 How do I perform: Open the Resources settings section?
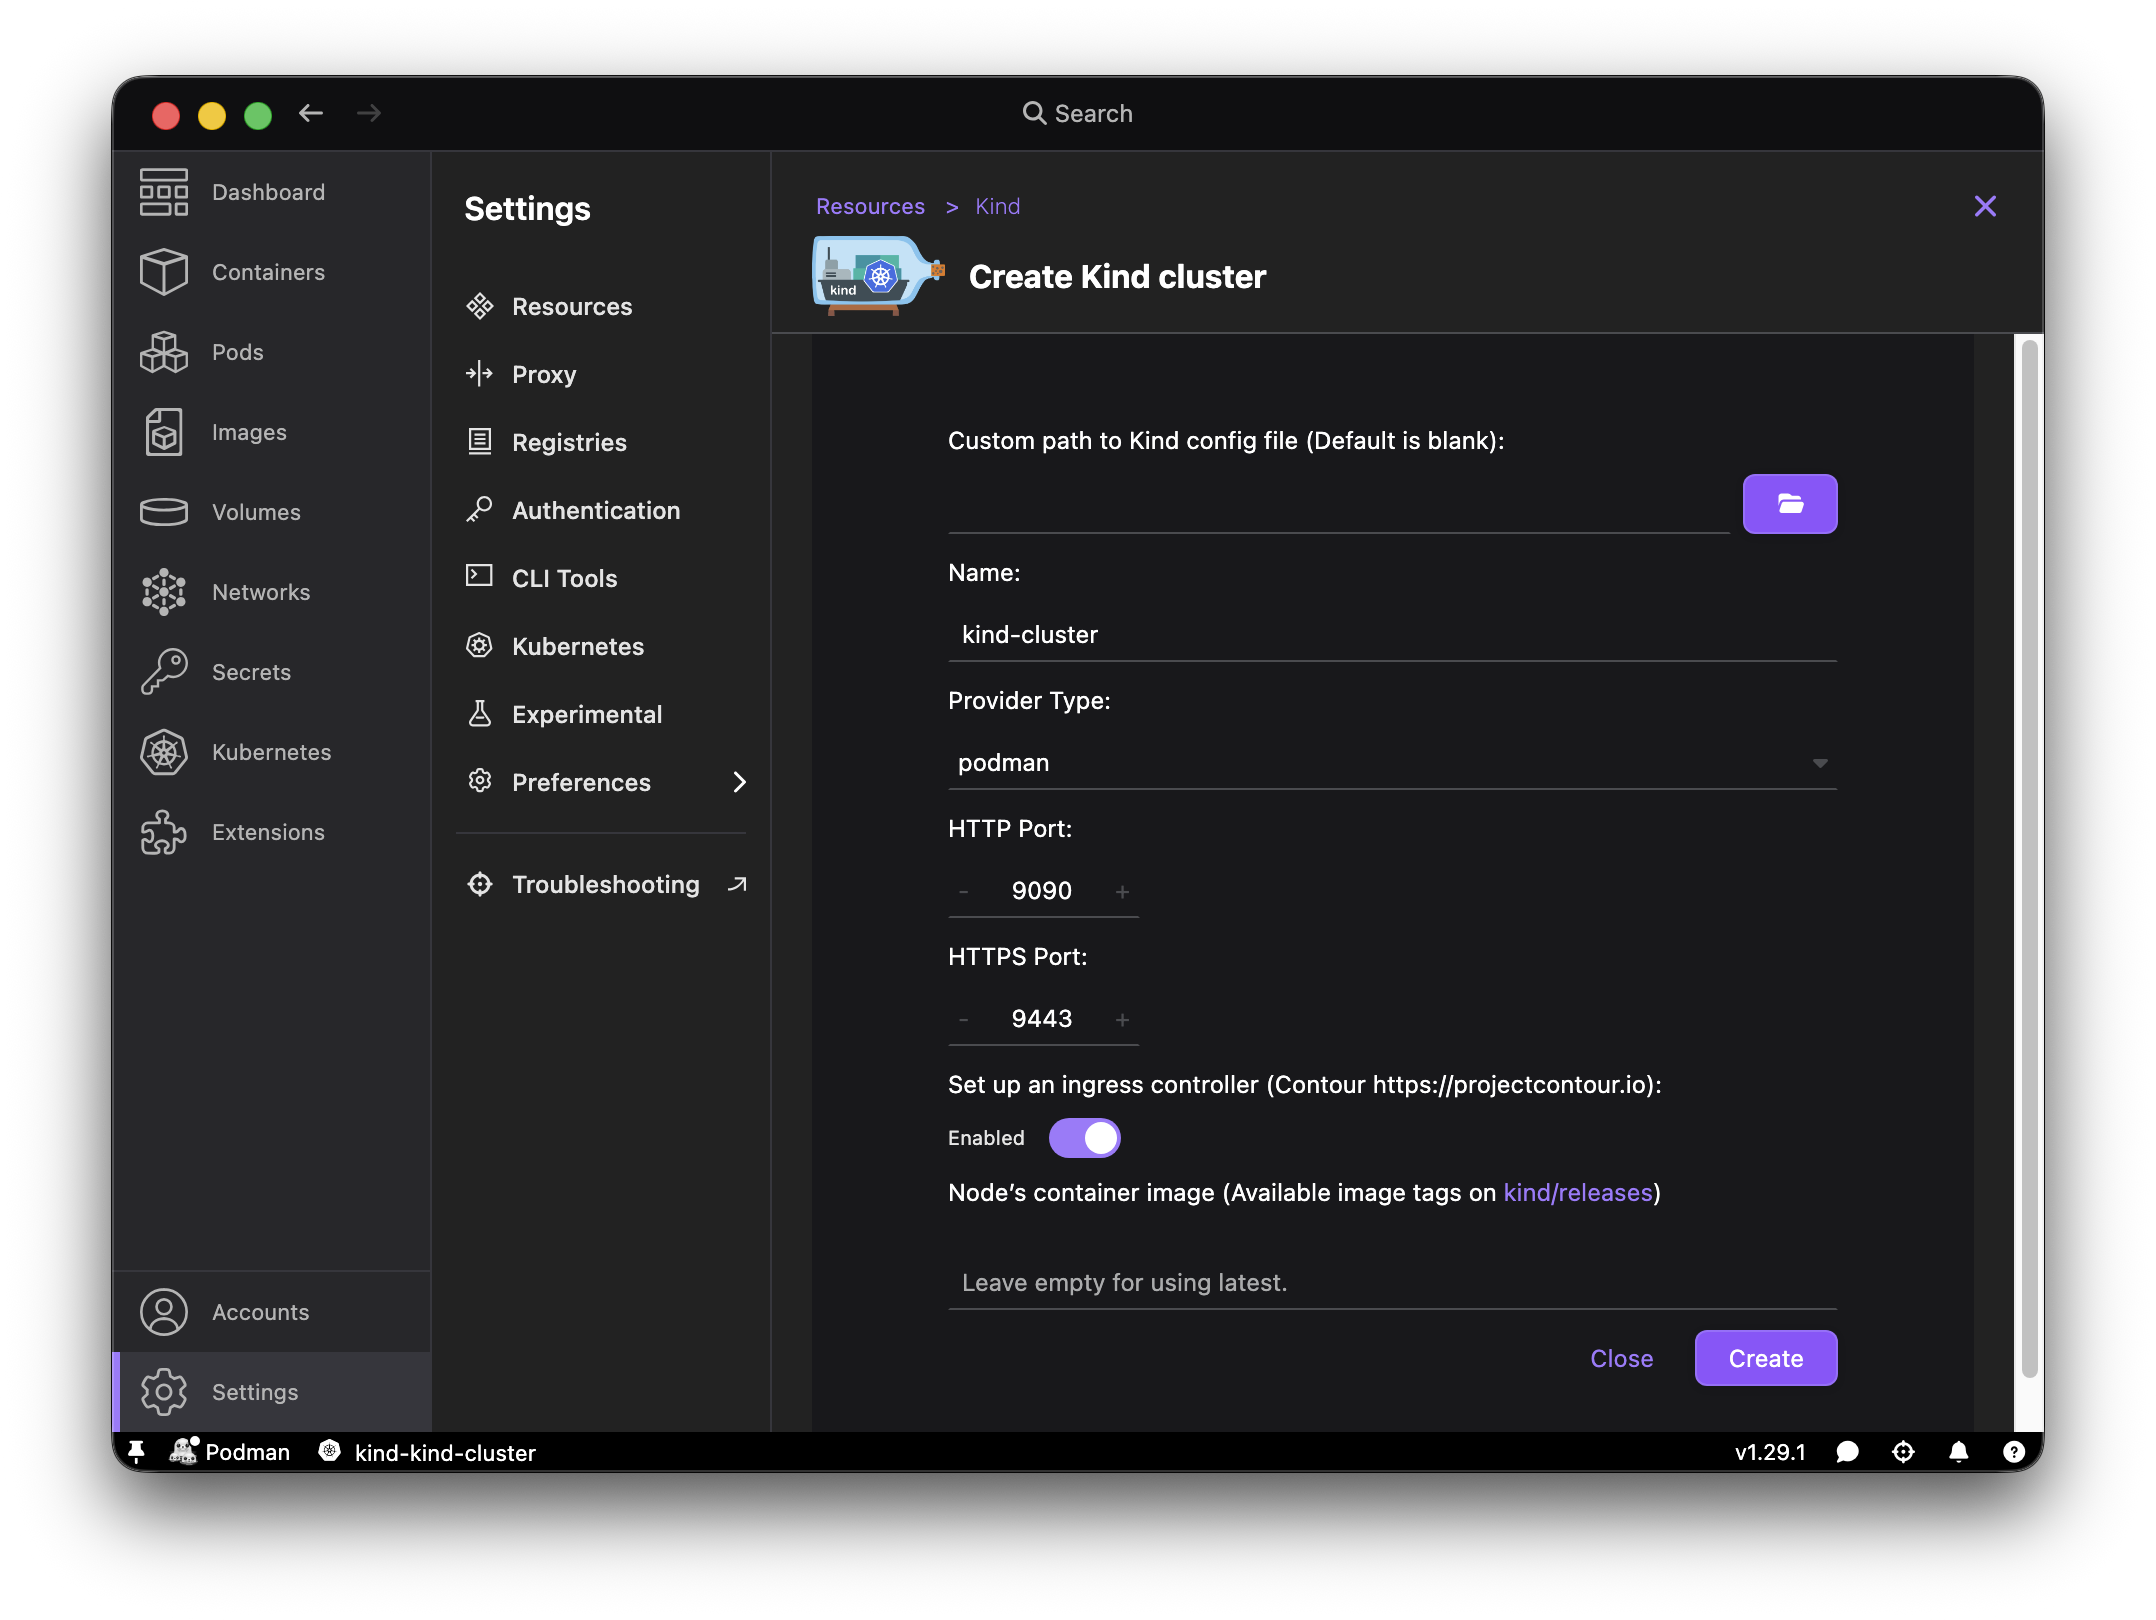(603, 307)
